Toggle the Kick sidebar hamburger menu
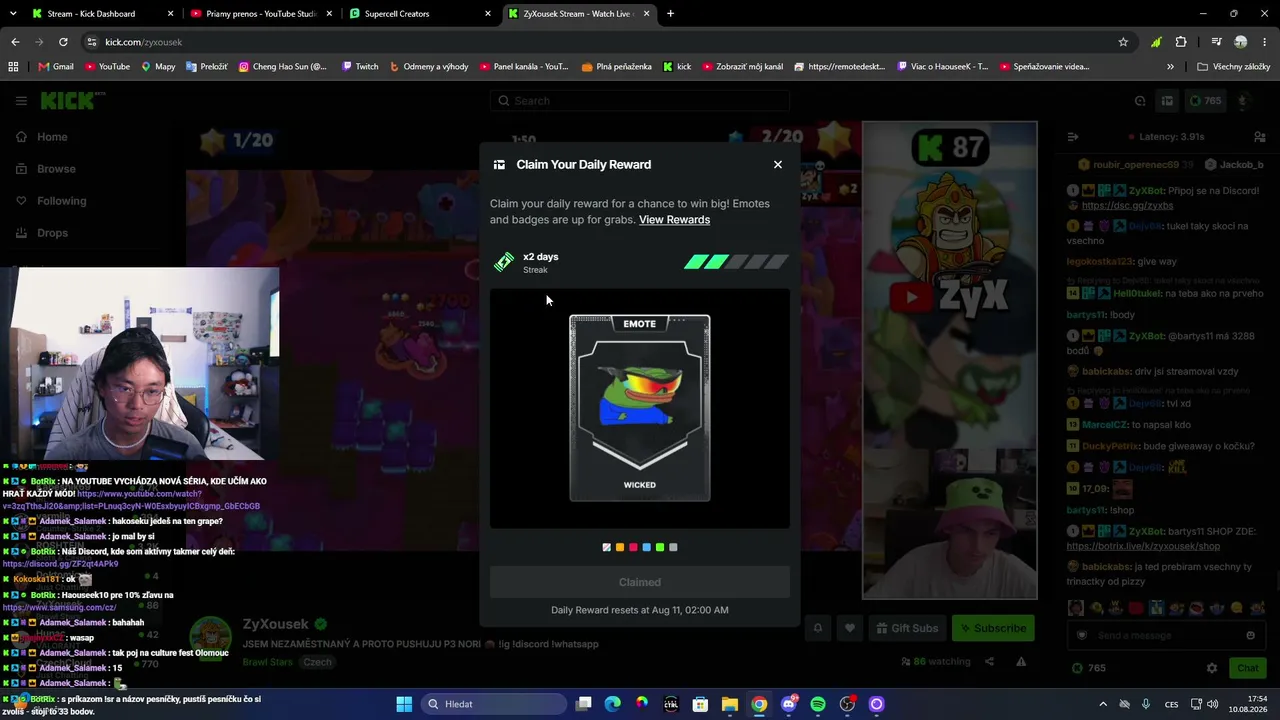 click(21, 101)
